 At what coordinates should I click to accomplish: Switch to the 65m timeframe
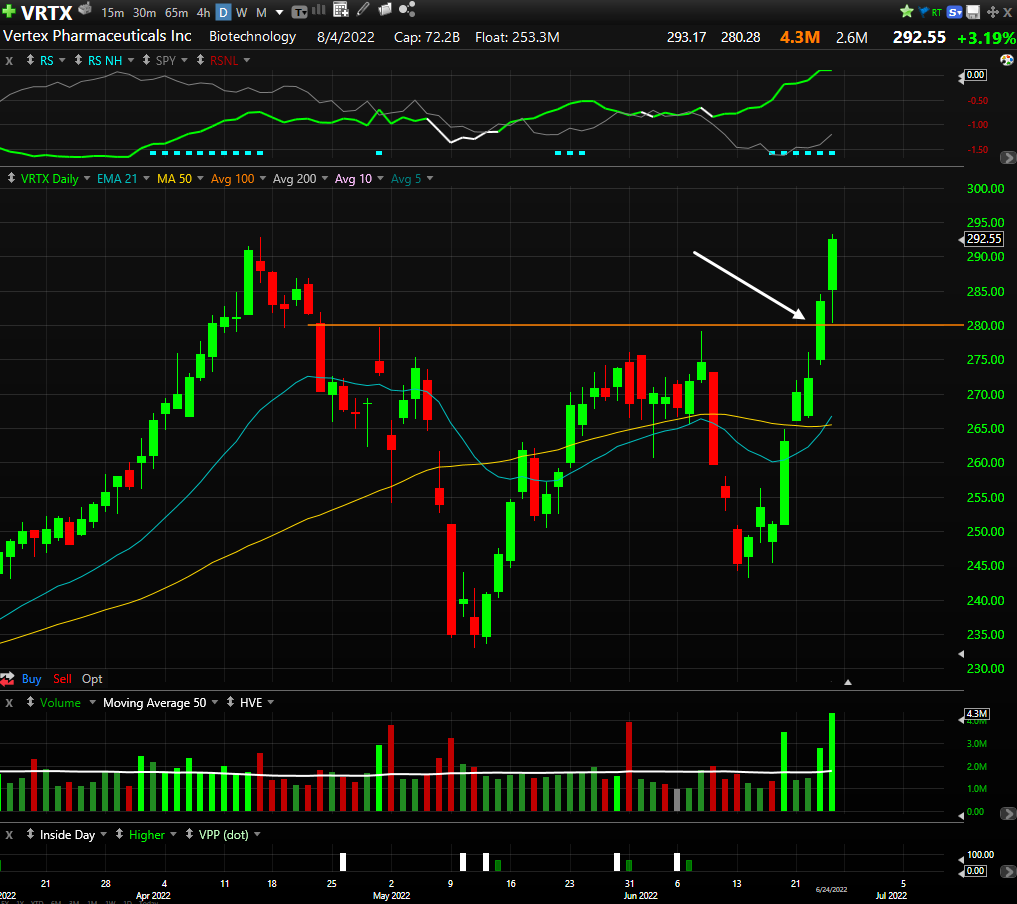[x=176, y=12]
